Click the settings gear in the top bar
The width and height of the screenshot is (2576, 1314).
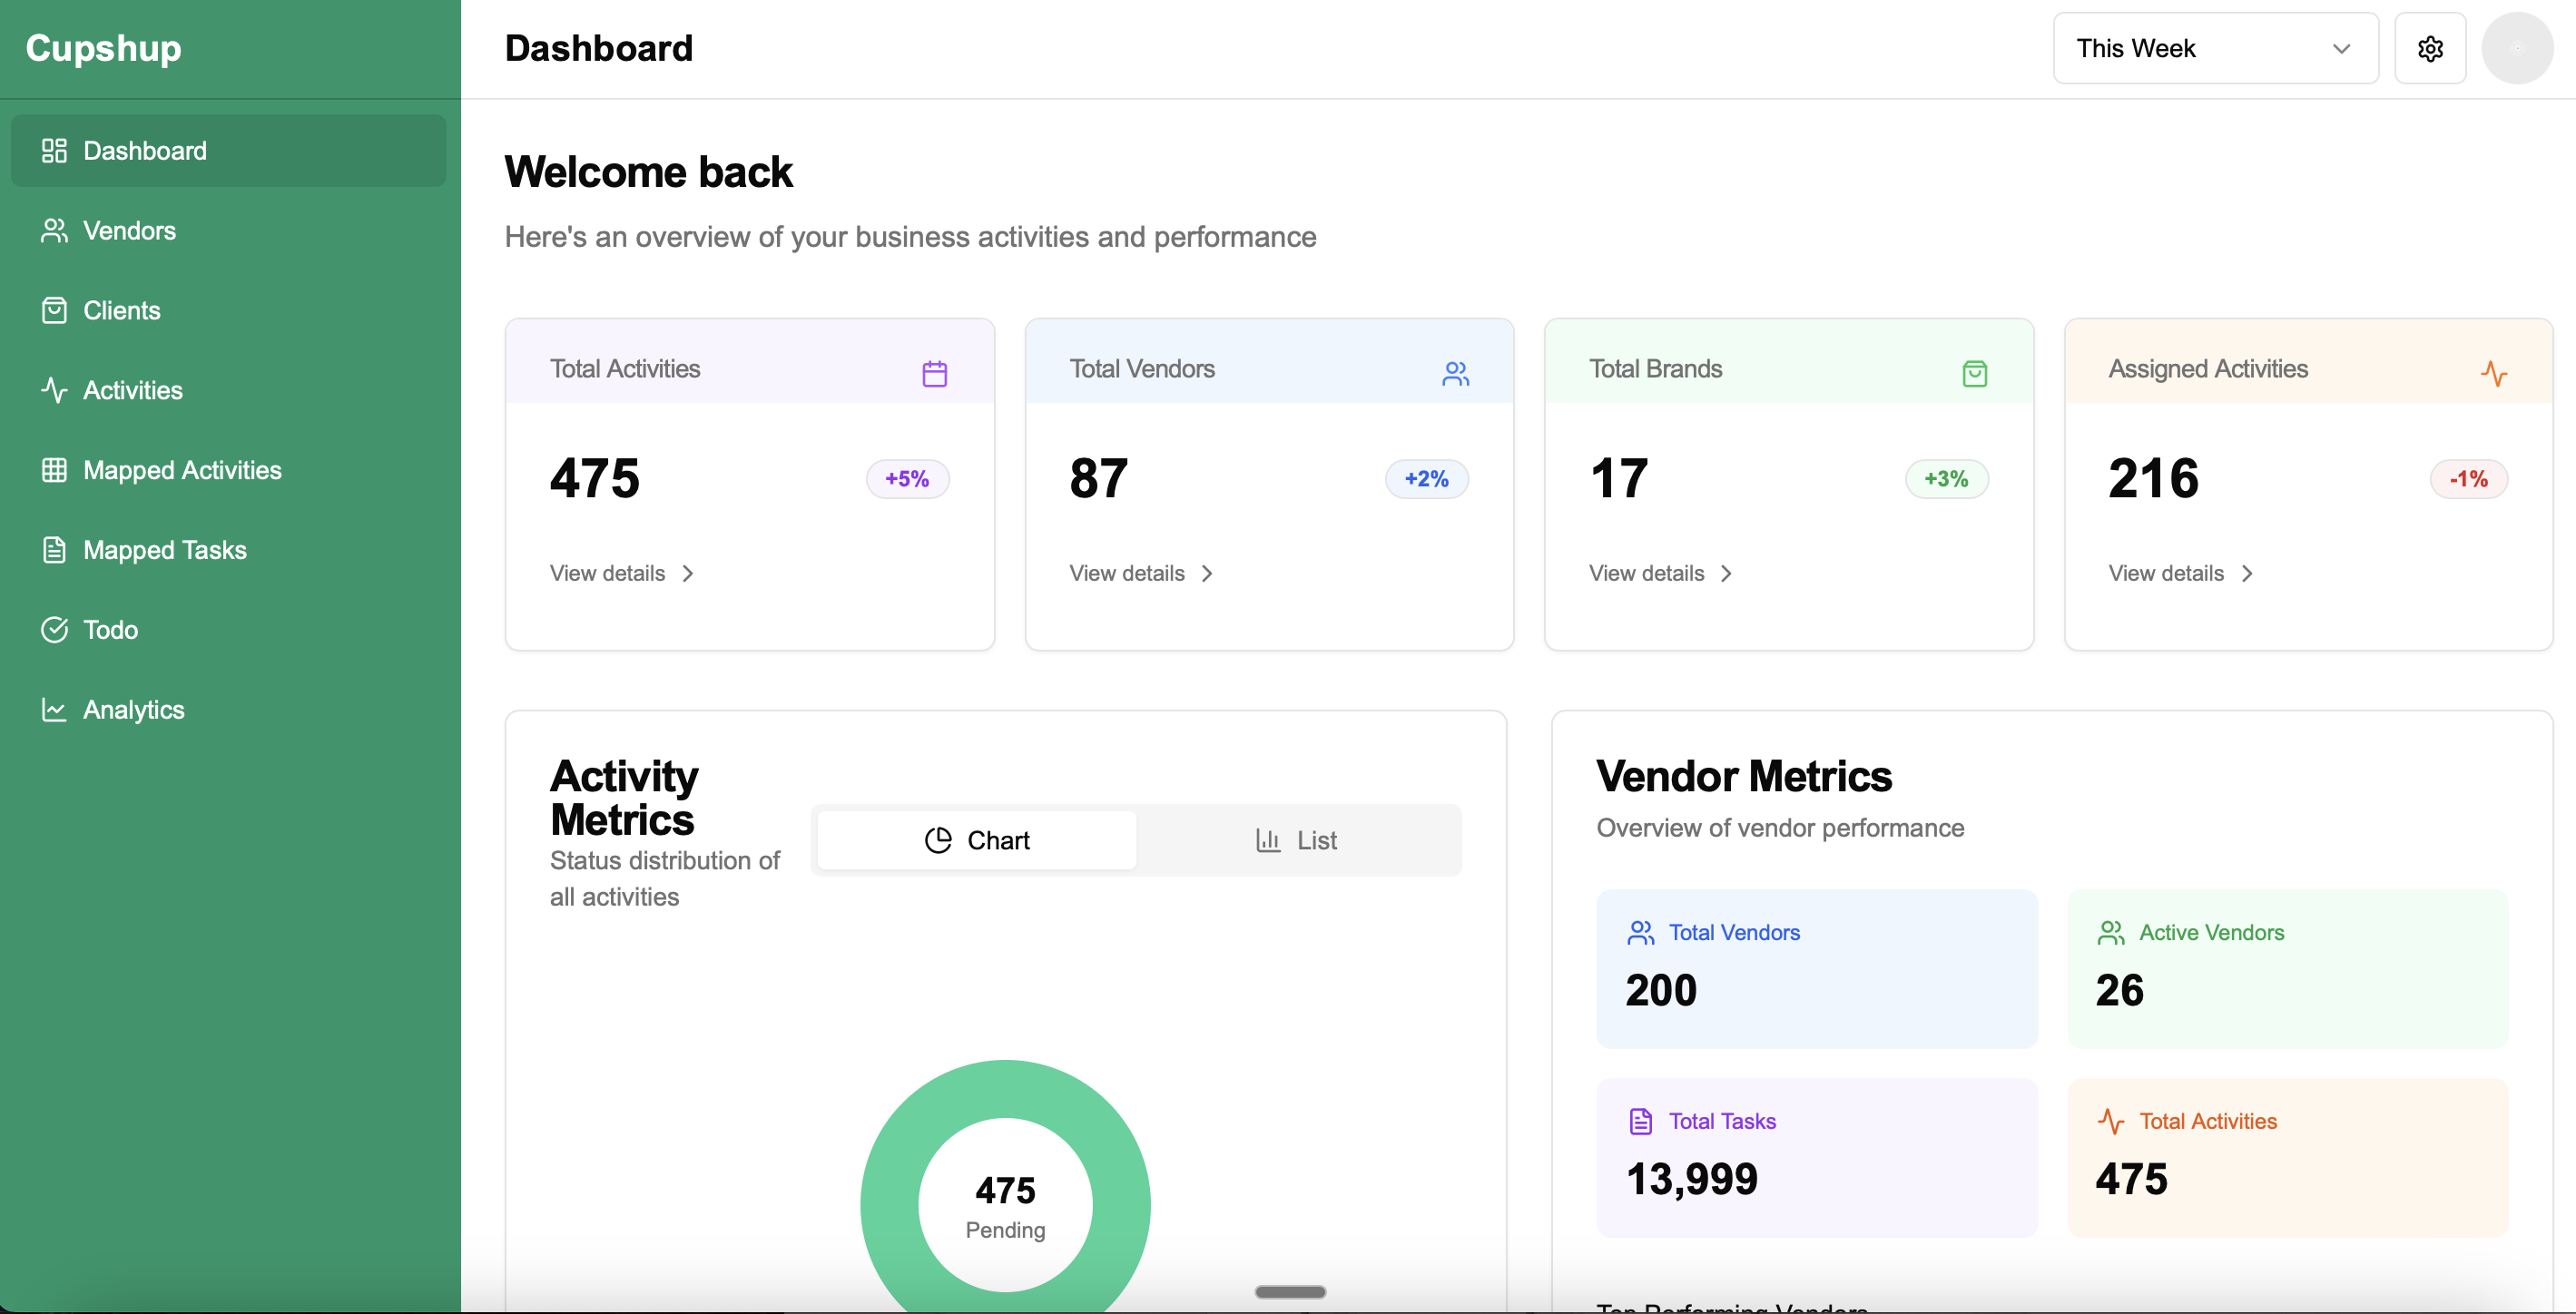[2430, 48]
